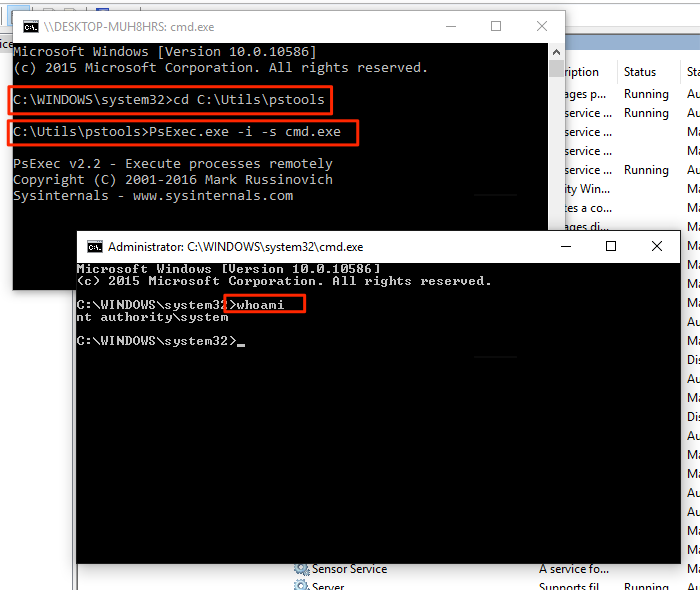
Task: Click the DESKTOP-MUH8HRS cmd window system icon
Action: click(x=31, y=27)
